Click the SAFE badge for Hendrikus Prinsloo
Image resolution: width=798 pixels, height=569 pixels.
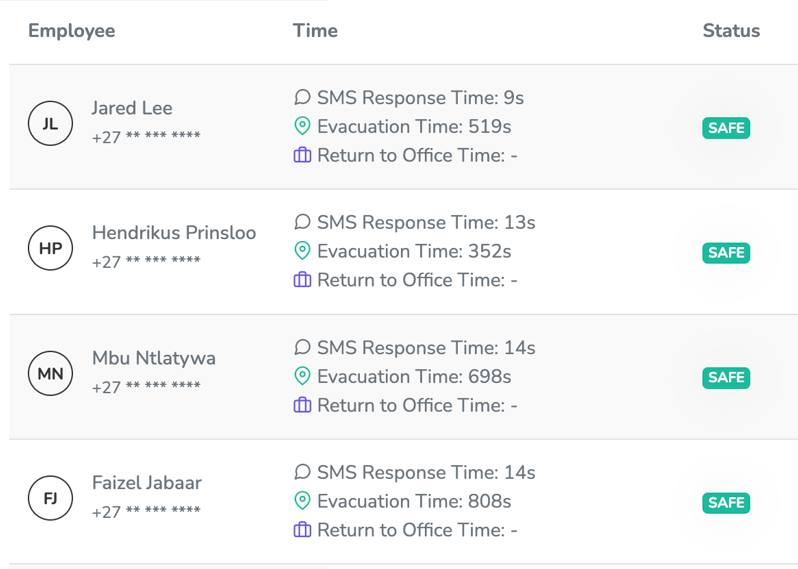pyautogui.click(x=726, y=253)
